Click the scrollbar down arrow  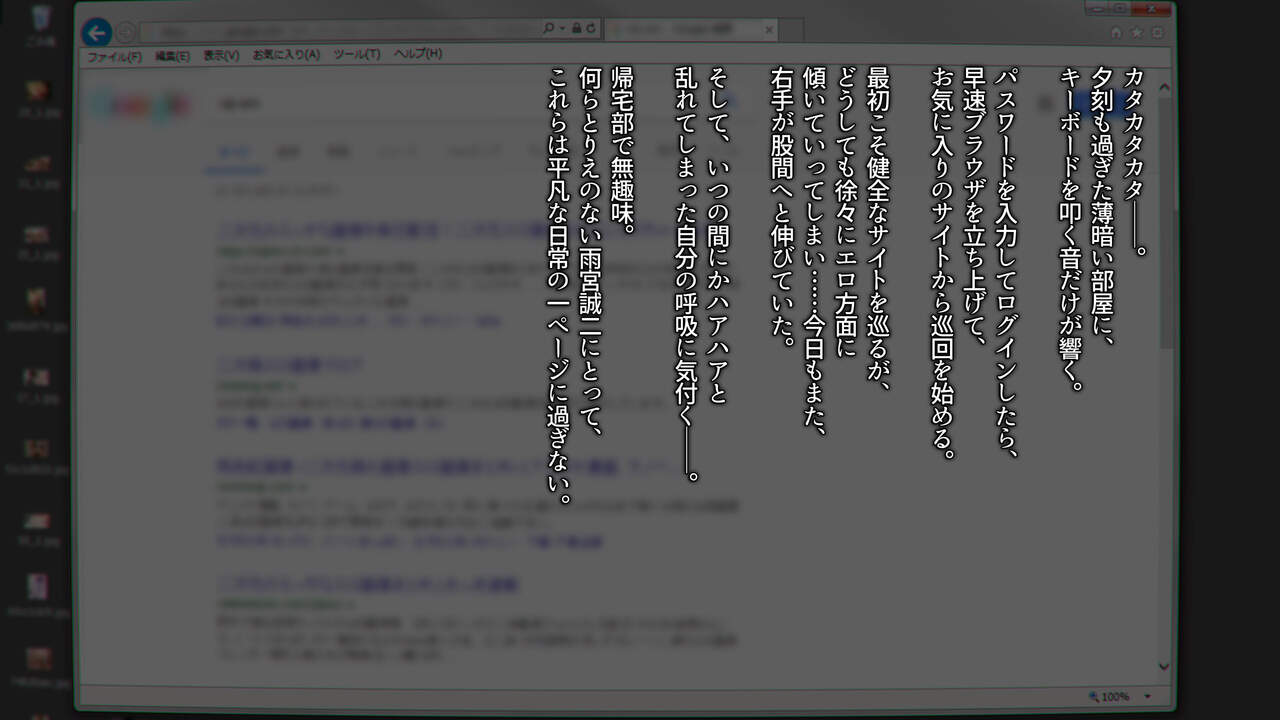pyautogui.click(x=1163, y=666)
